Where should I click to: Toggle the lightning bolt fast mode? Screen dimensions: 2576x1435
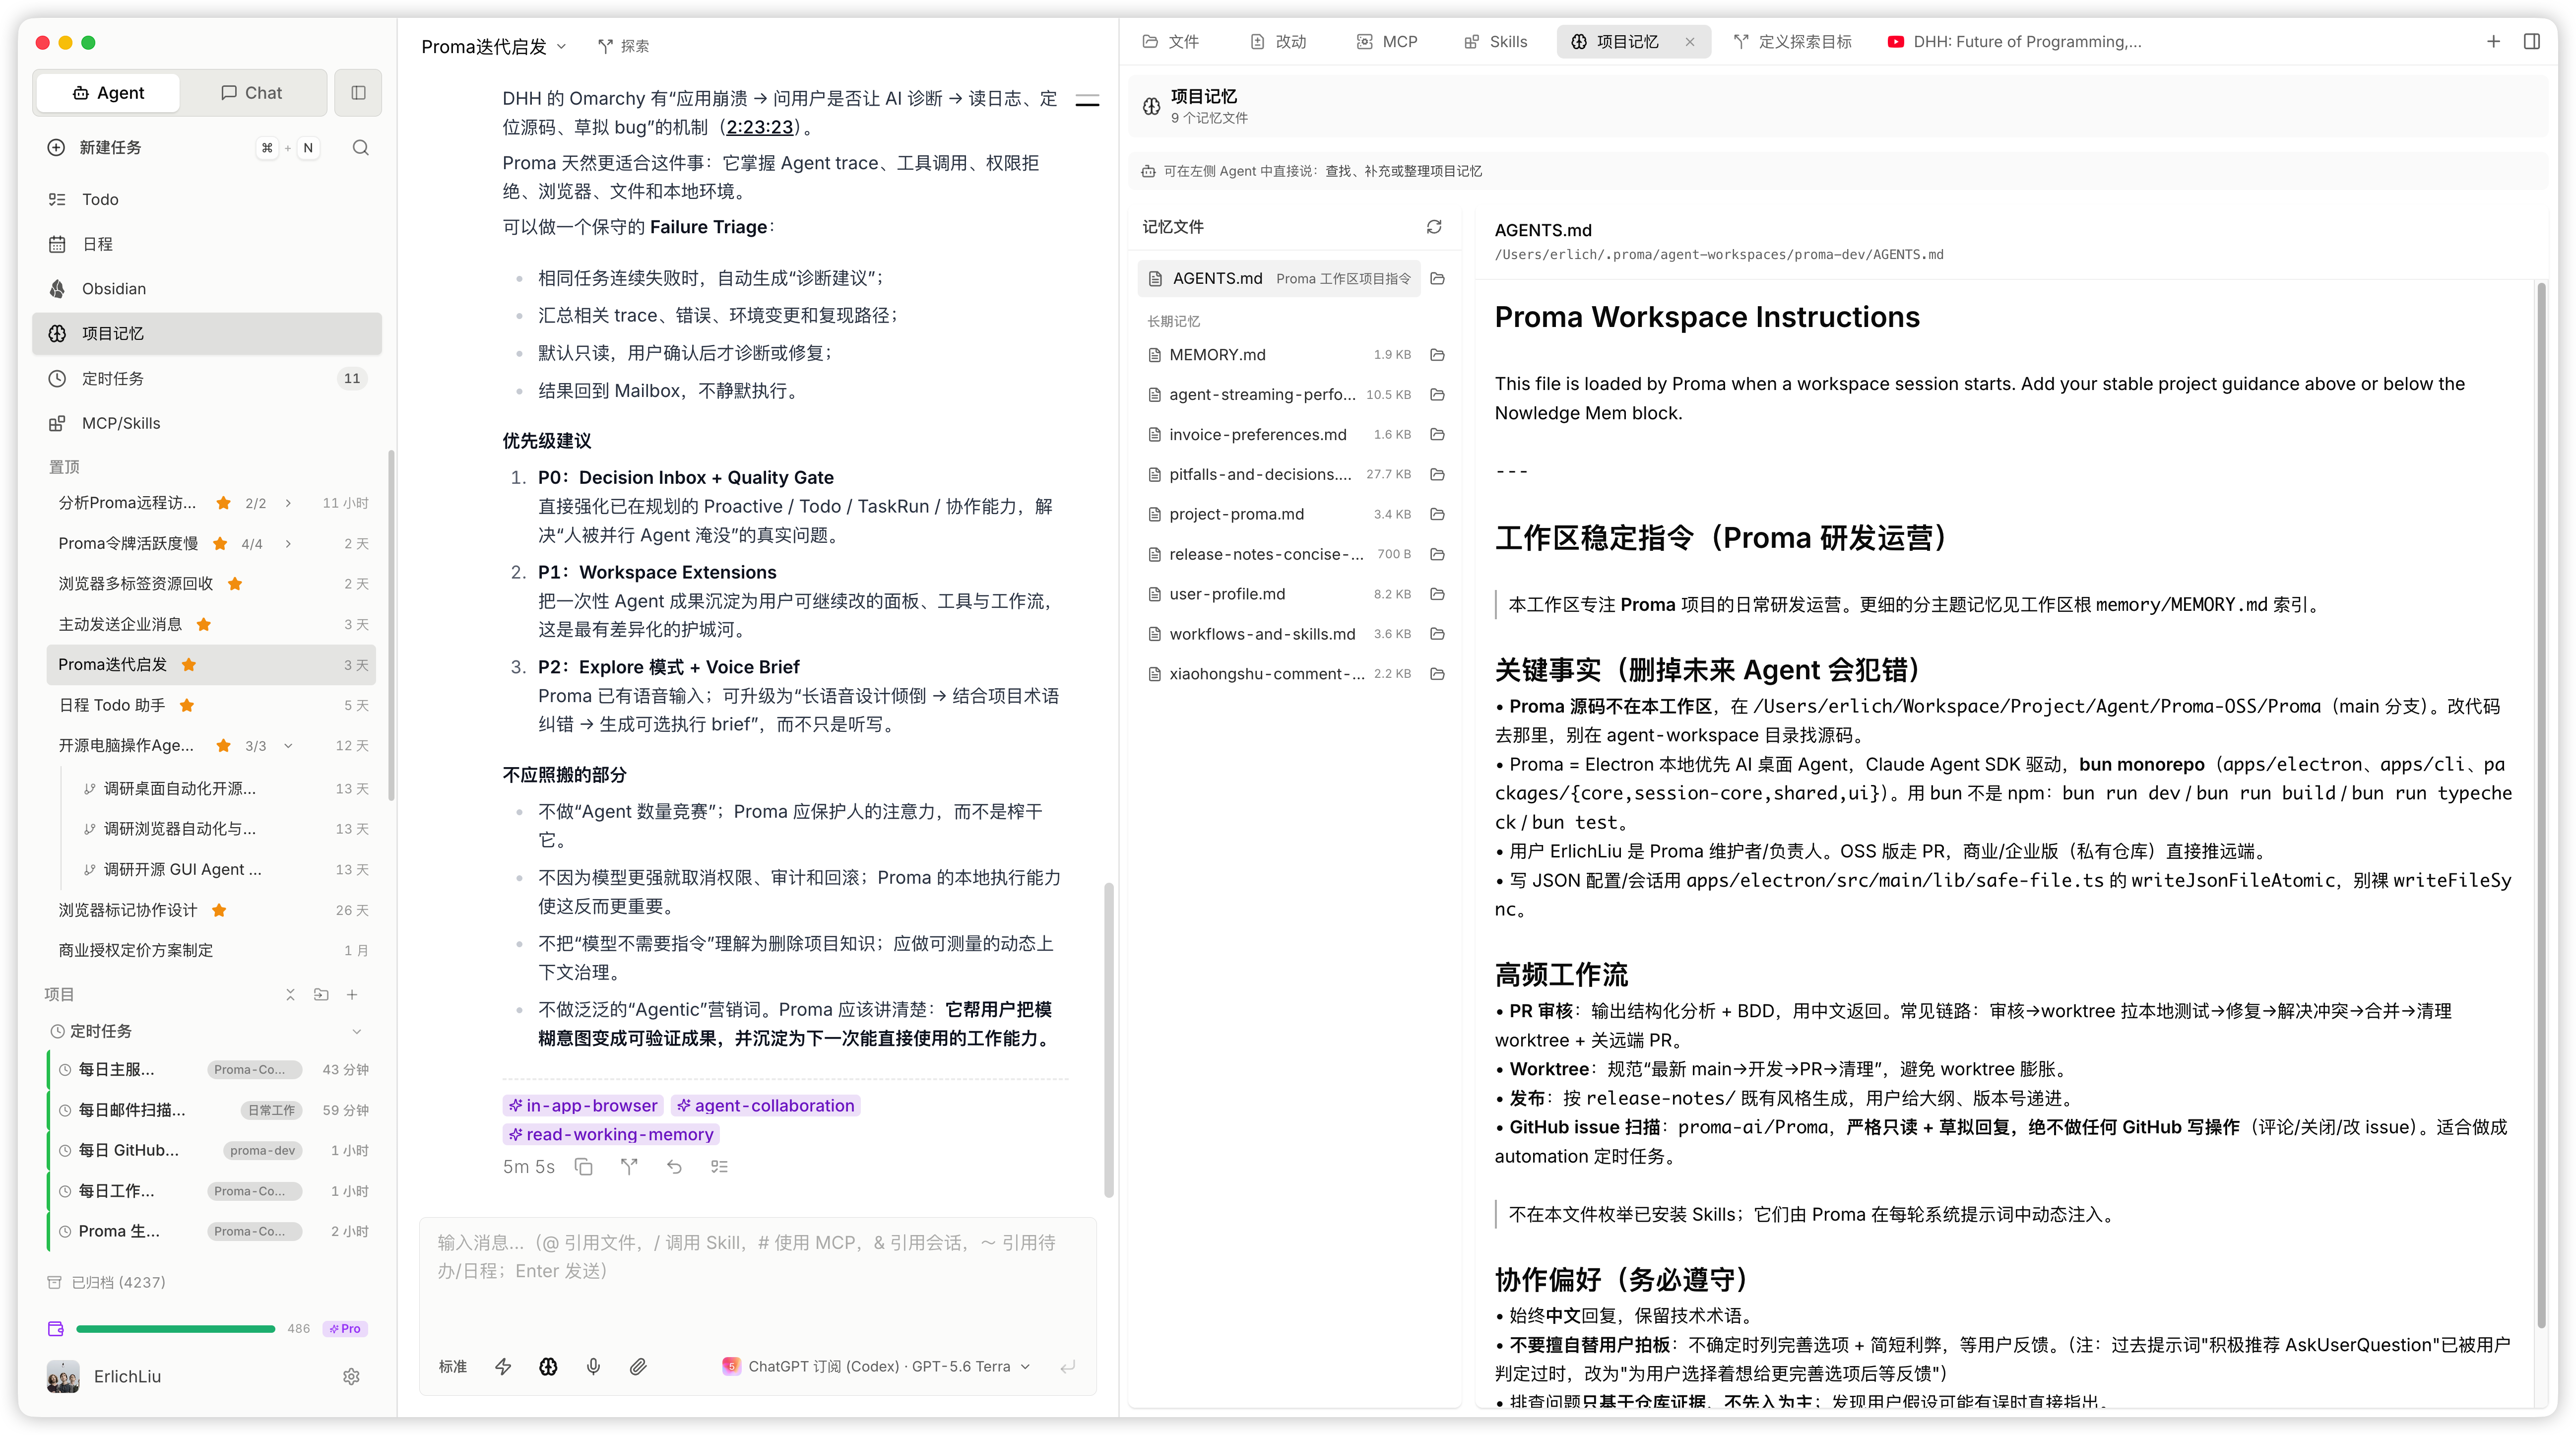[x=503, y=1367]
